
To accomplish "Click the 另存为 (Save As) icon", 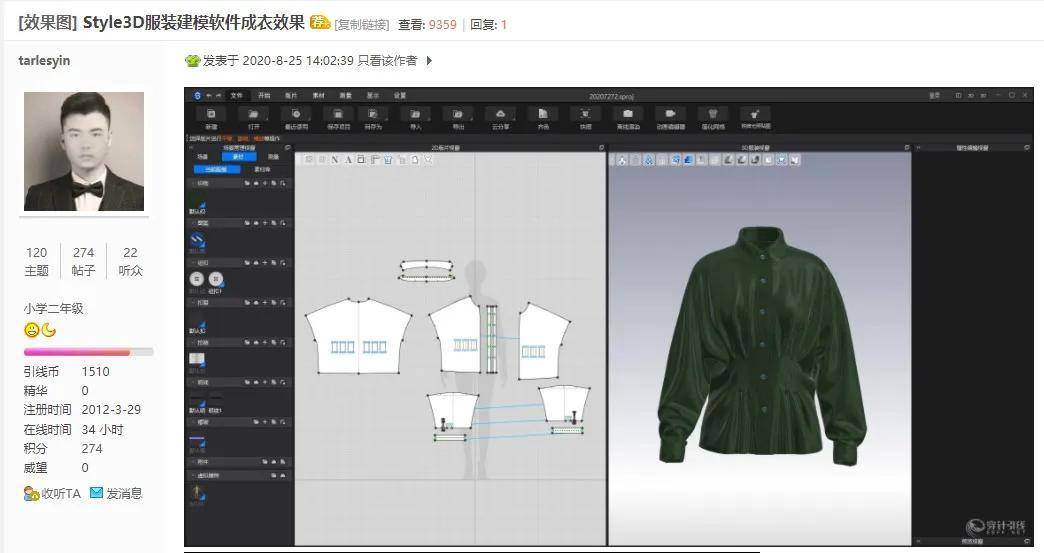I will [x=373, y=114].
